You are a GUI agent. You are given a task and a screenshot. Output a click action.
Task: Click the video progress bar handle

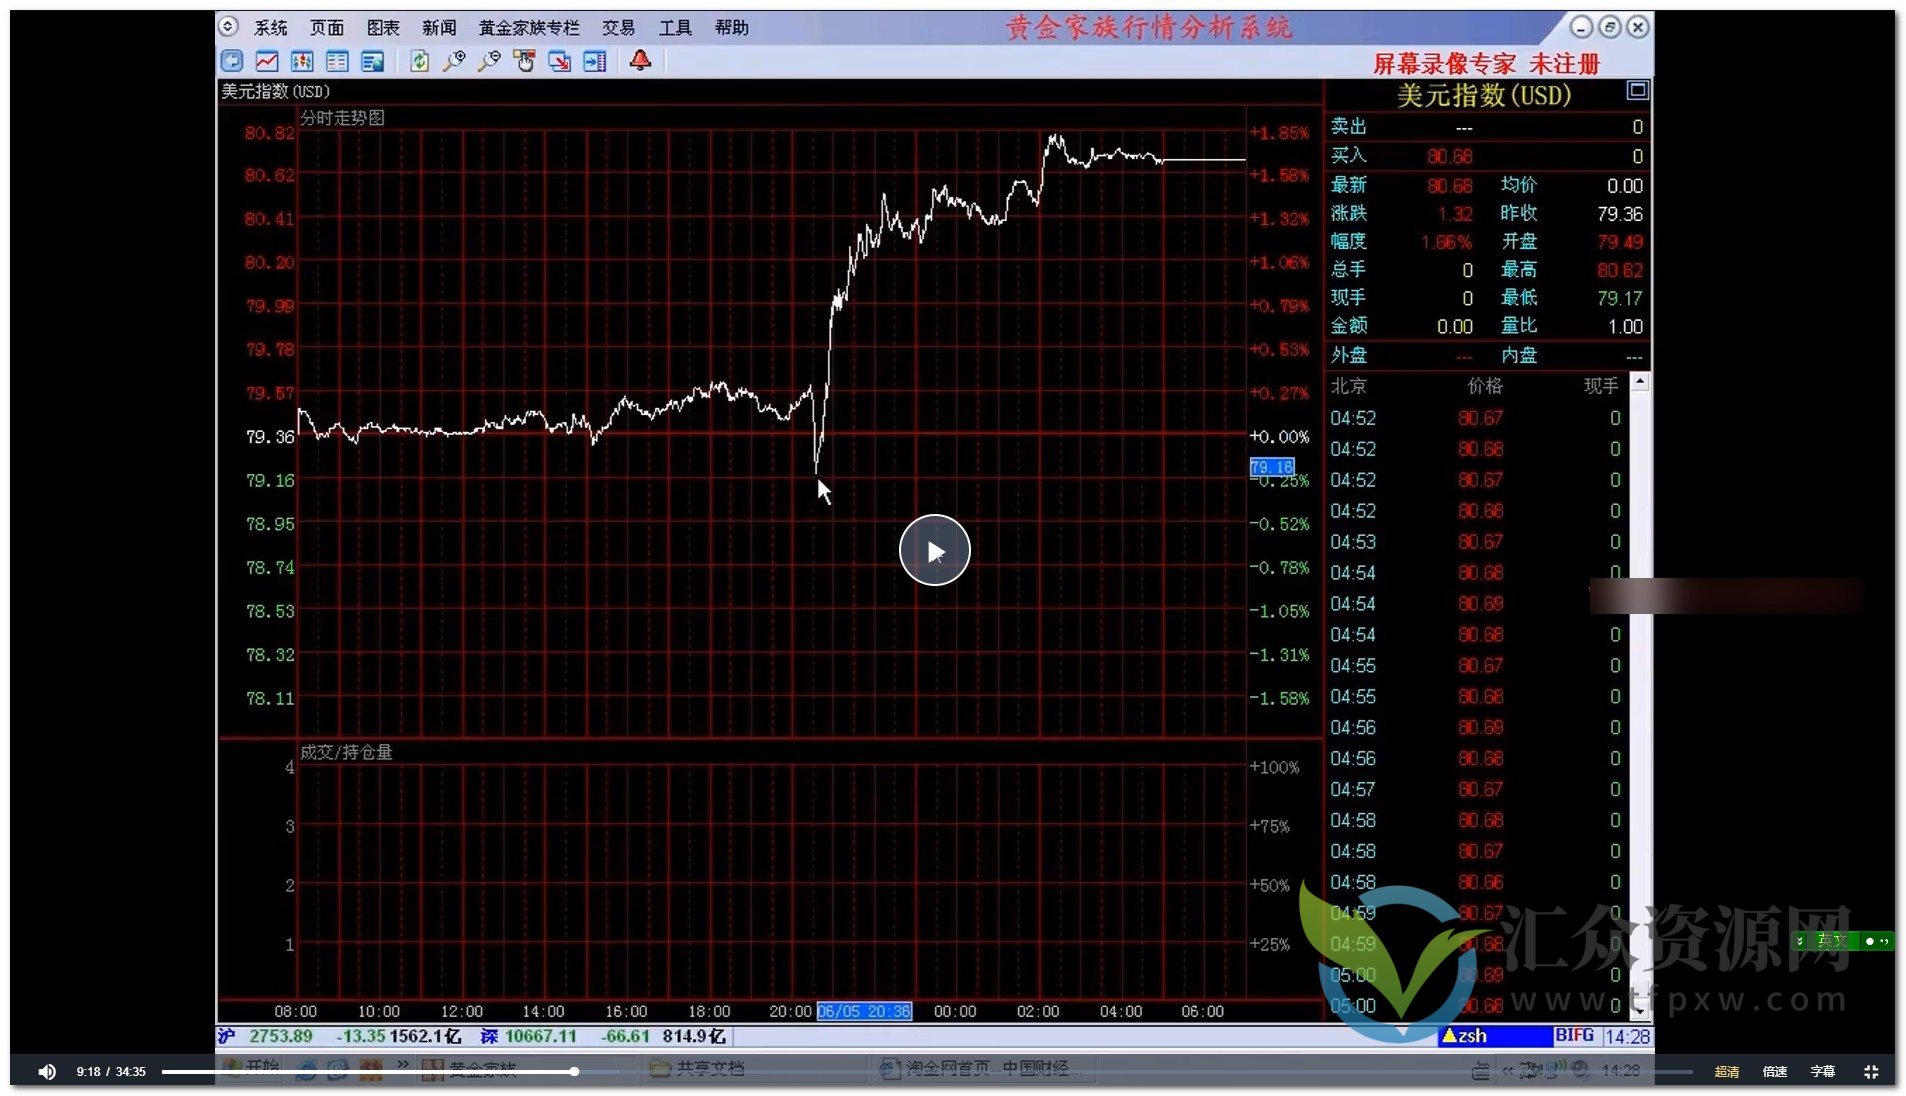tap(575, 1071)
